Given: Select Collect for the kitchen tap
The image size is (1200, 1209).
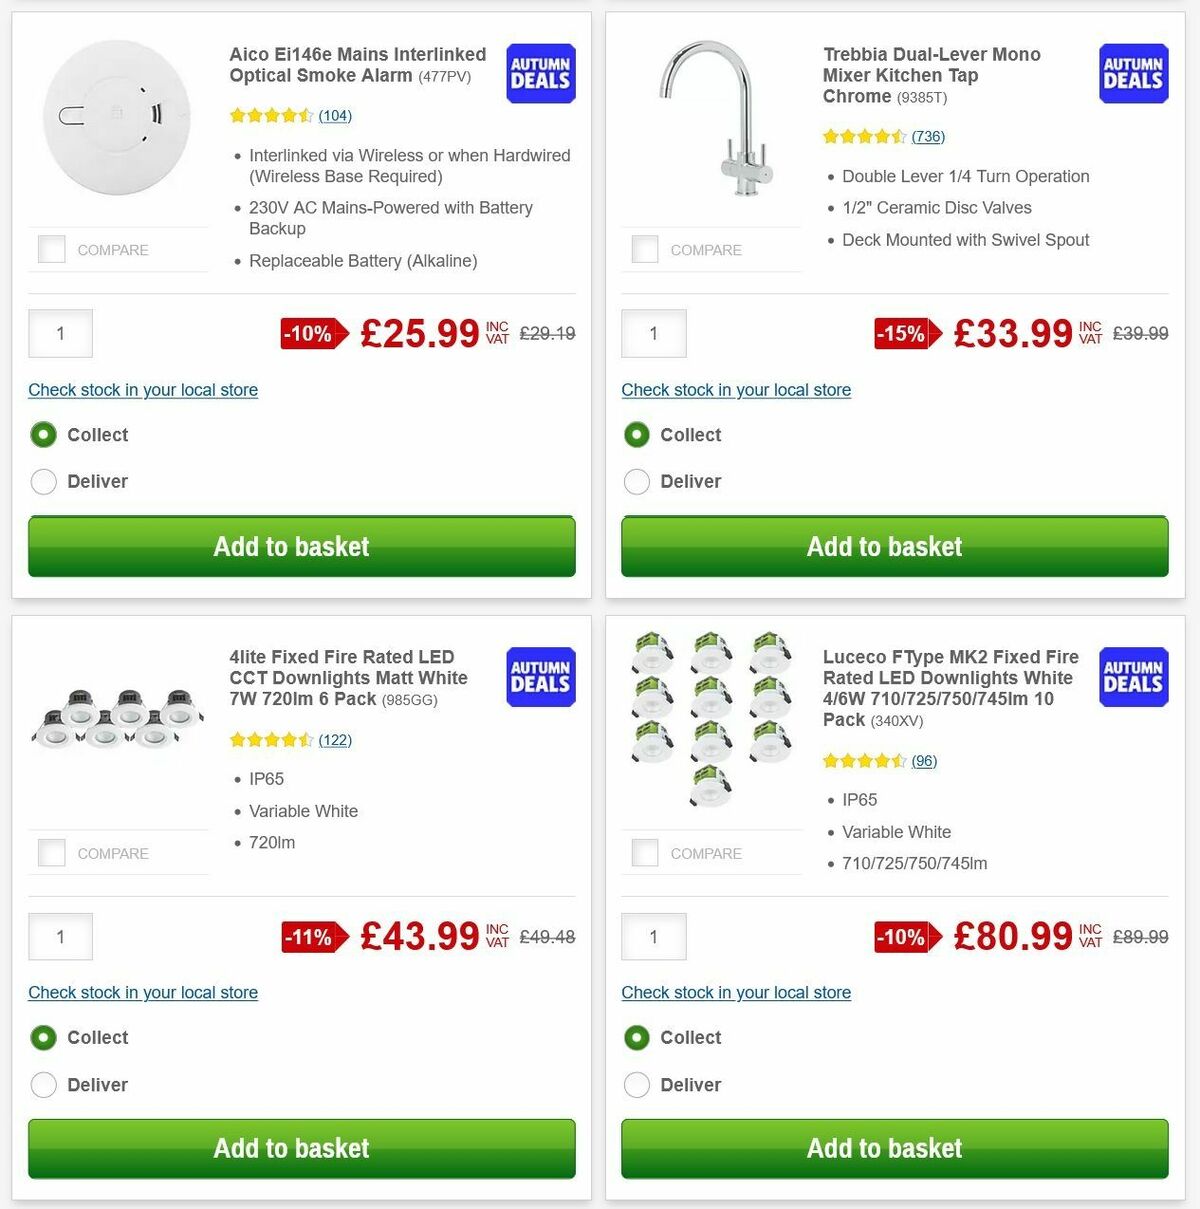Looking at the screenshot, I should pos(637,435).
